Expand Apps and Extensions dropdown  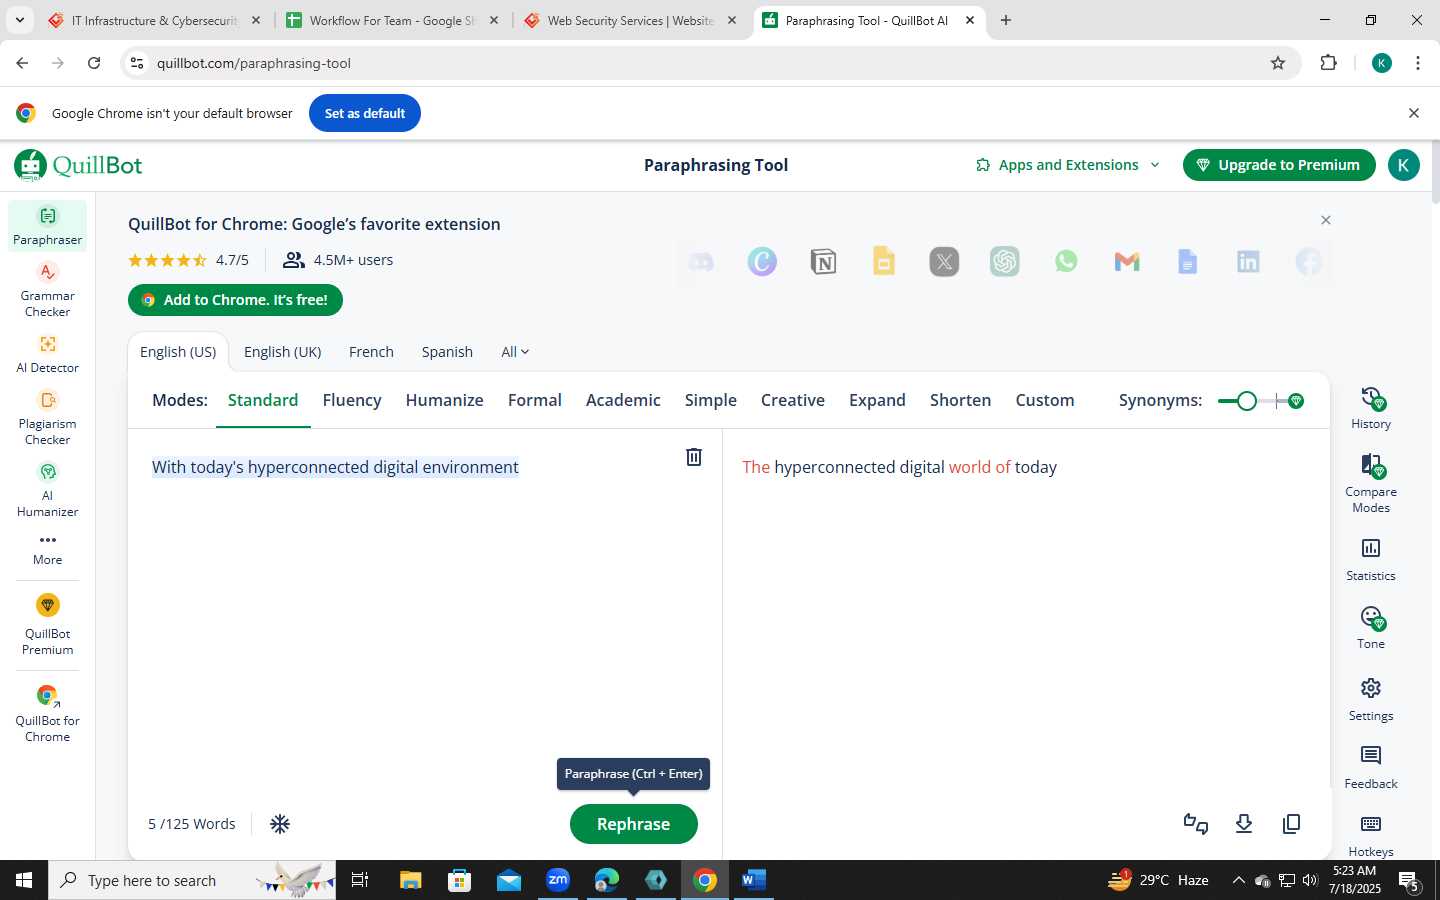tap(1068, 165)
